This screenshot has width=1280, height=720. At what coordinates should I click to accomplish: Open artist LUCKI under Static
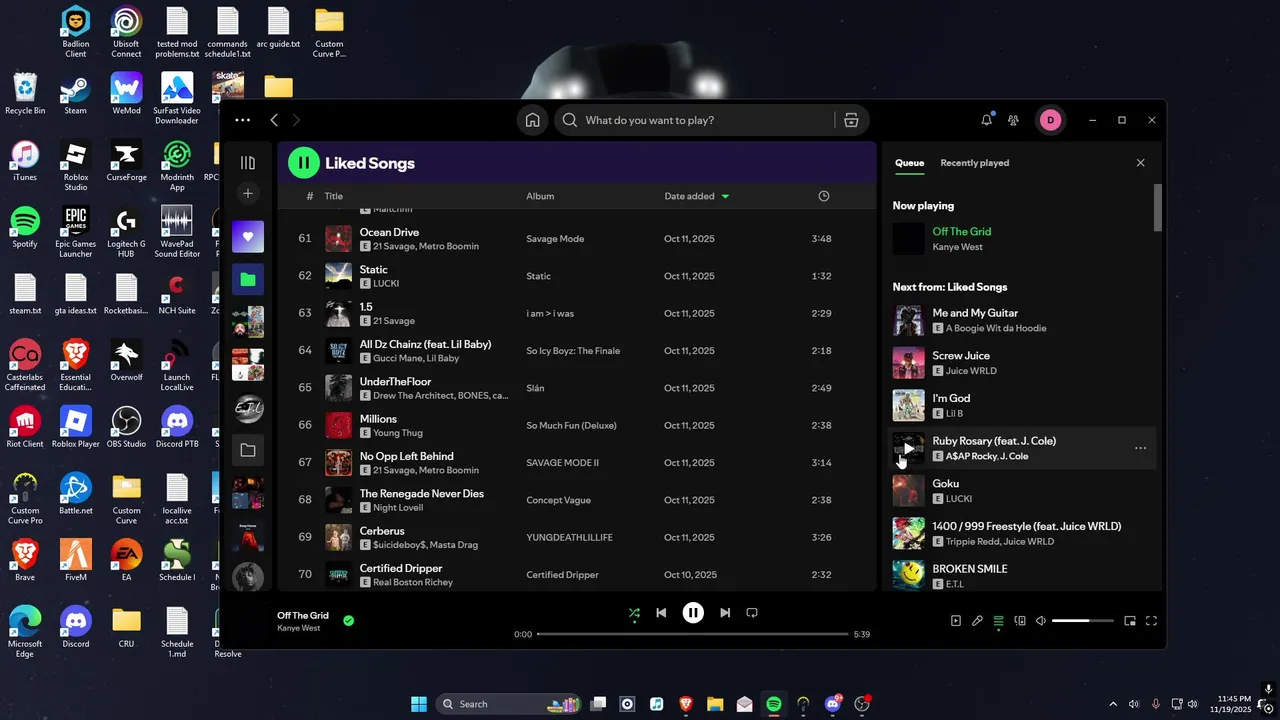click(385, 283)
